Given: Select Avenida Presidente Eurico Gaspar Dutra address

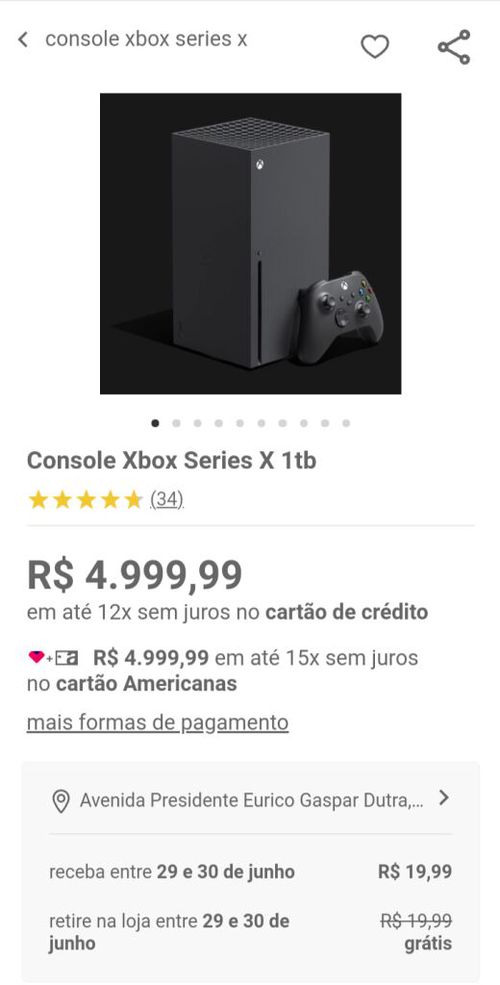Looking at the screenshot, I should tap(251, 800).
